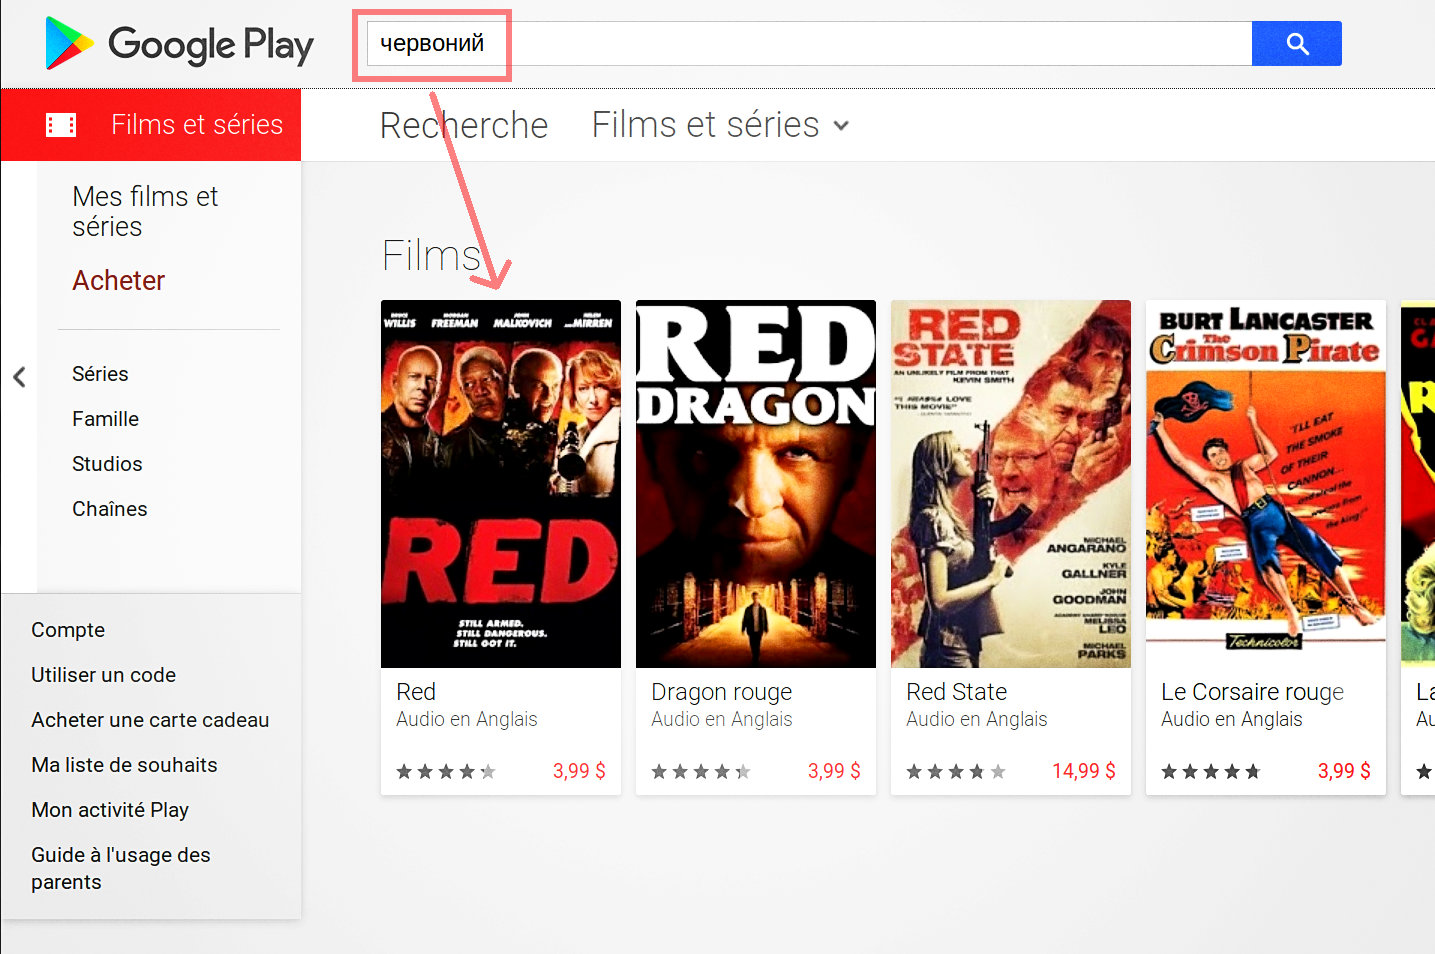Buy Red State for 14,99 $
This screenshot has width=1435, height=954.
coord(1084,771)
